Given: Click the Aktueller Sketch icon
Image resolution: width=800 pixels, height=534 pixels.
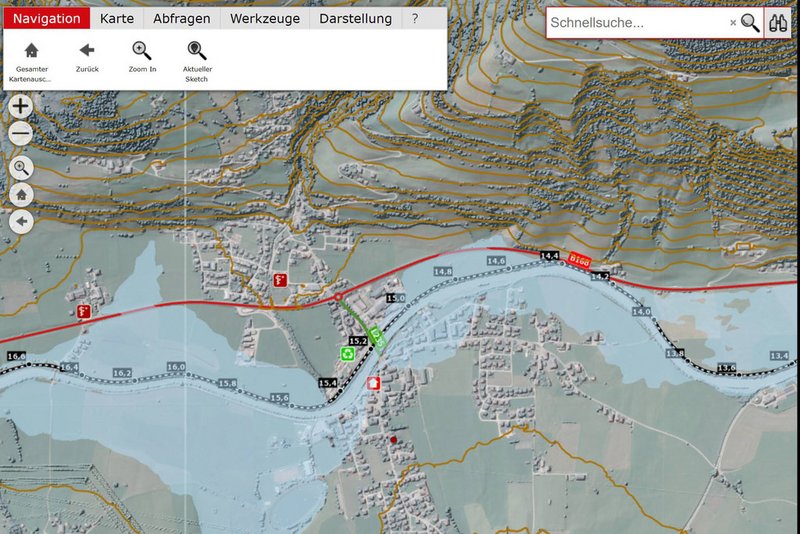Looking at the screenshot, I should (197, 50).
